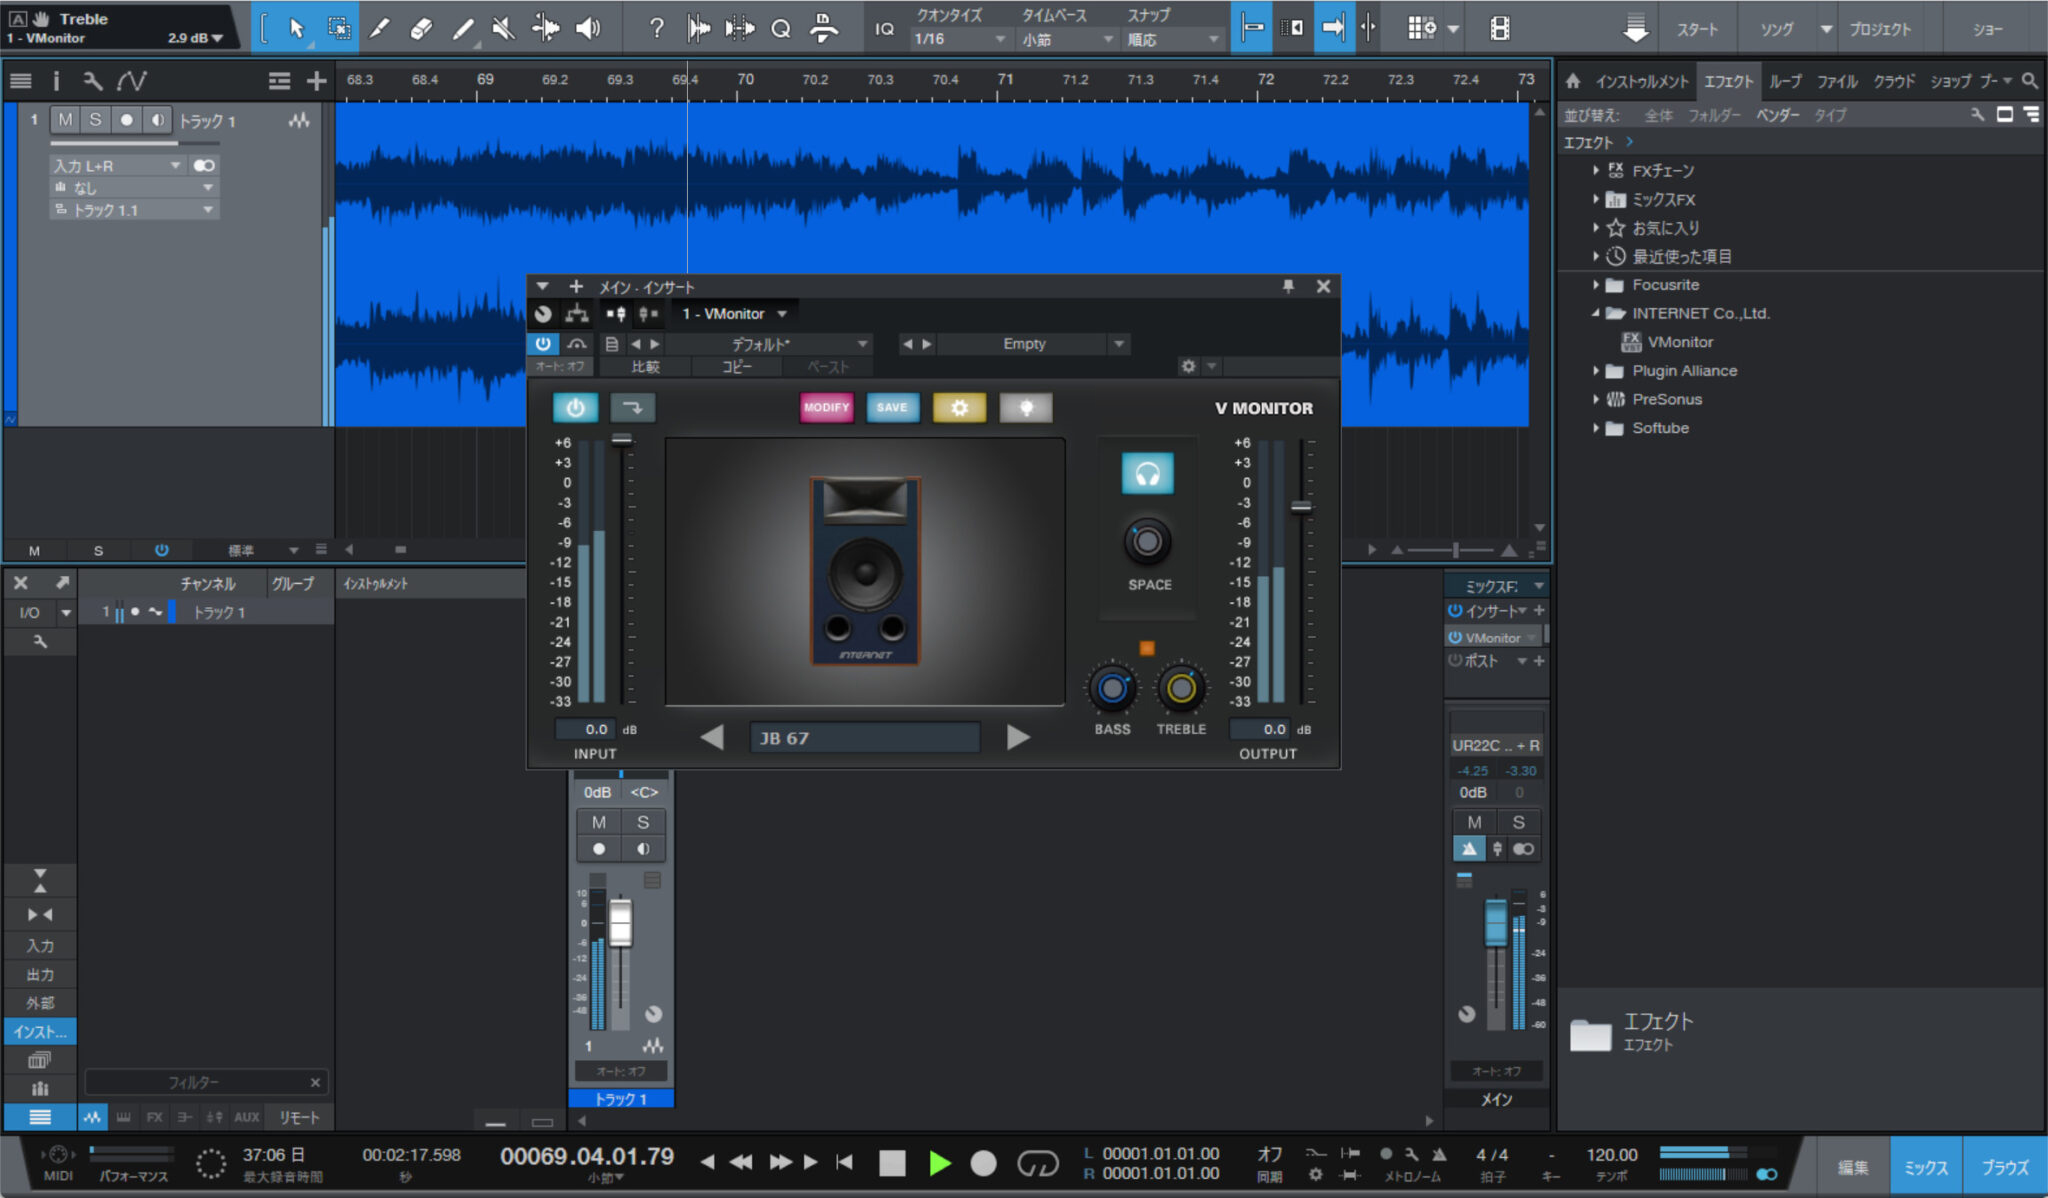Click the Track 1 mixer channel fader
Screen dimensions: 2048x1198
tap(620, 922)
